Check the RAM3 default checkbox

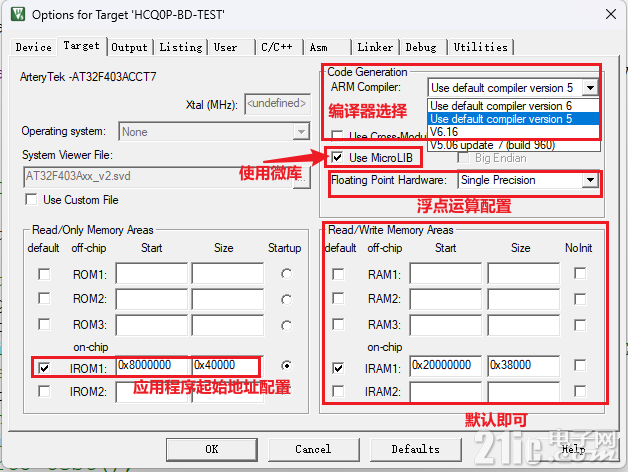point(338,324)
